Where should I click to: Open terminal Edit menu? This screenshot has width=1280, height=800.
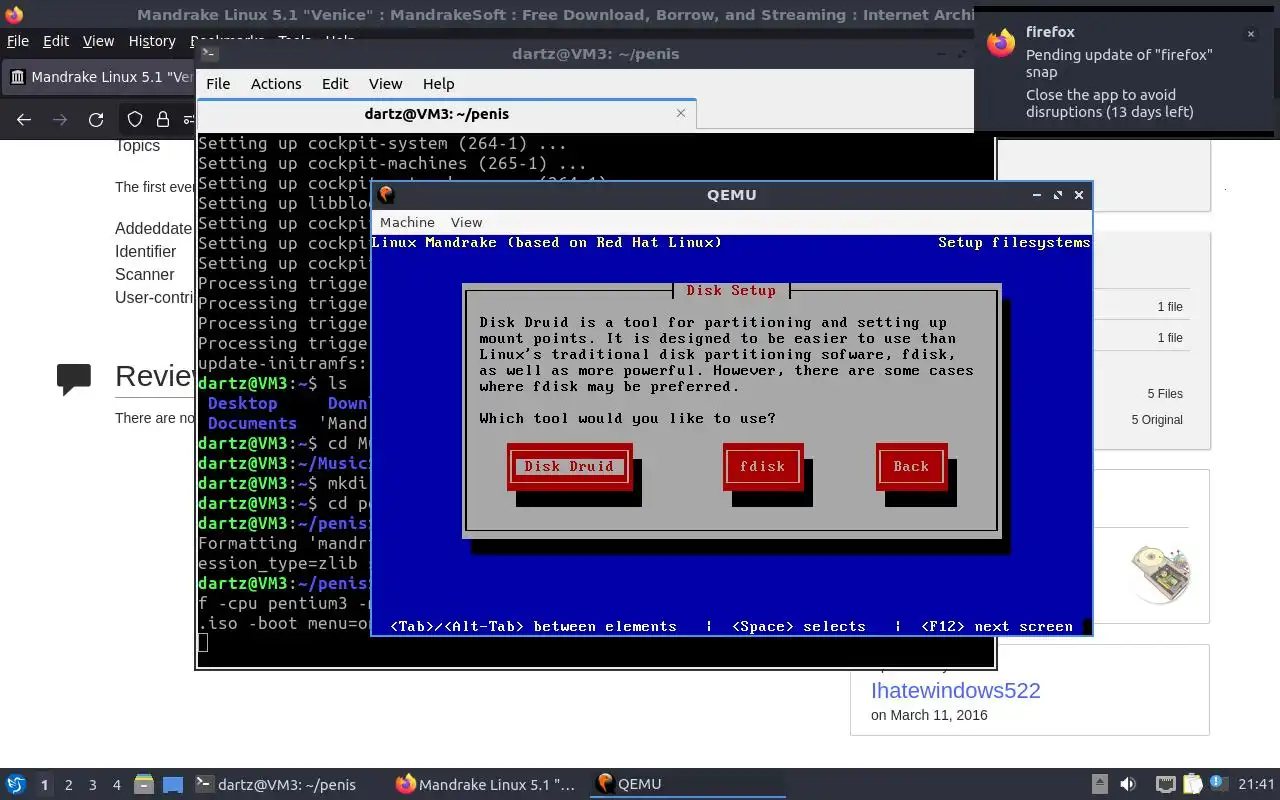[x=335, y=84]
